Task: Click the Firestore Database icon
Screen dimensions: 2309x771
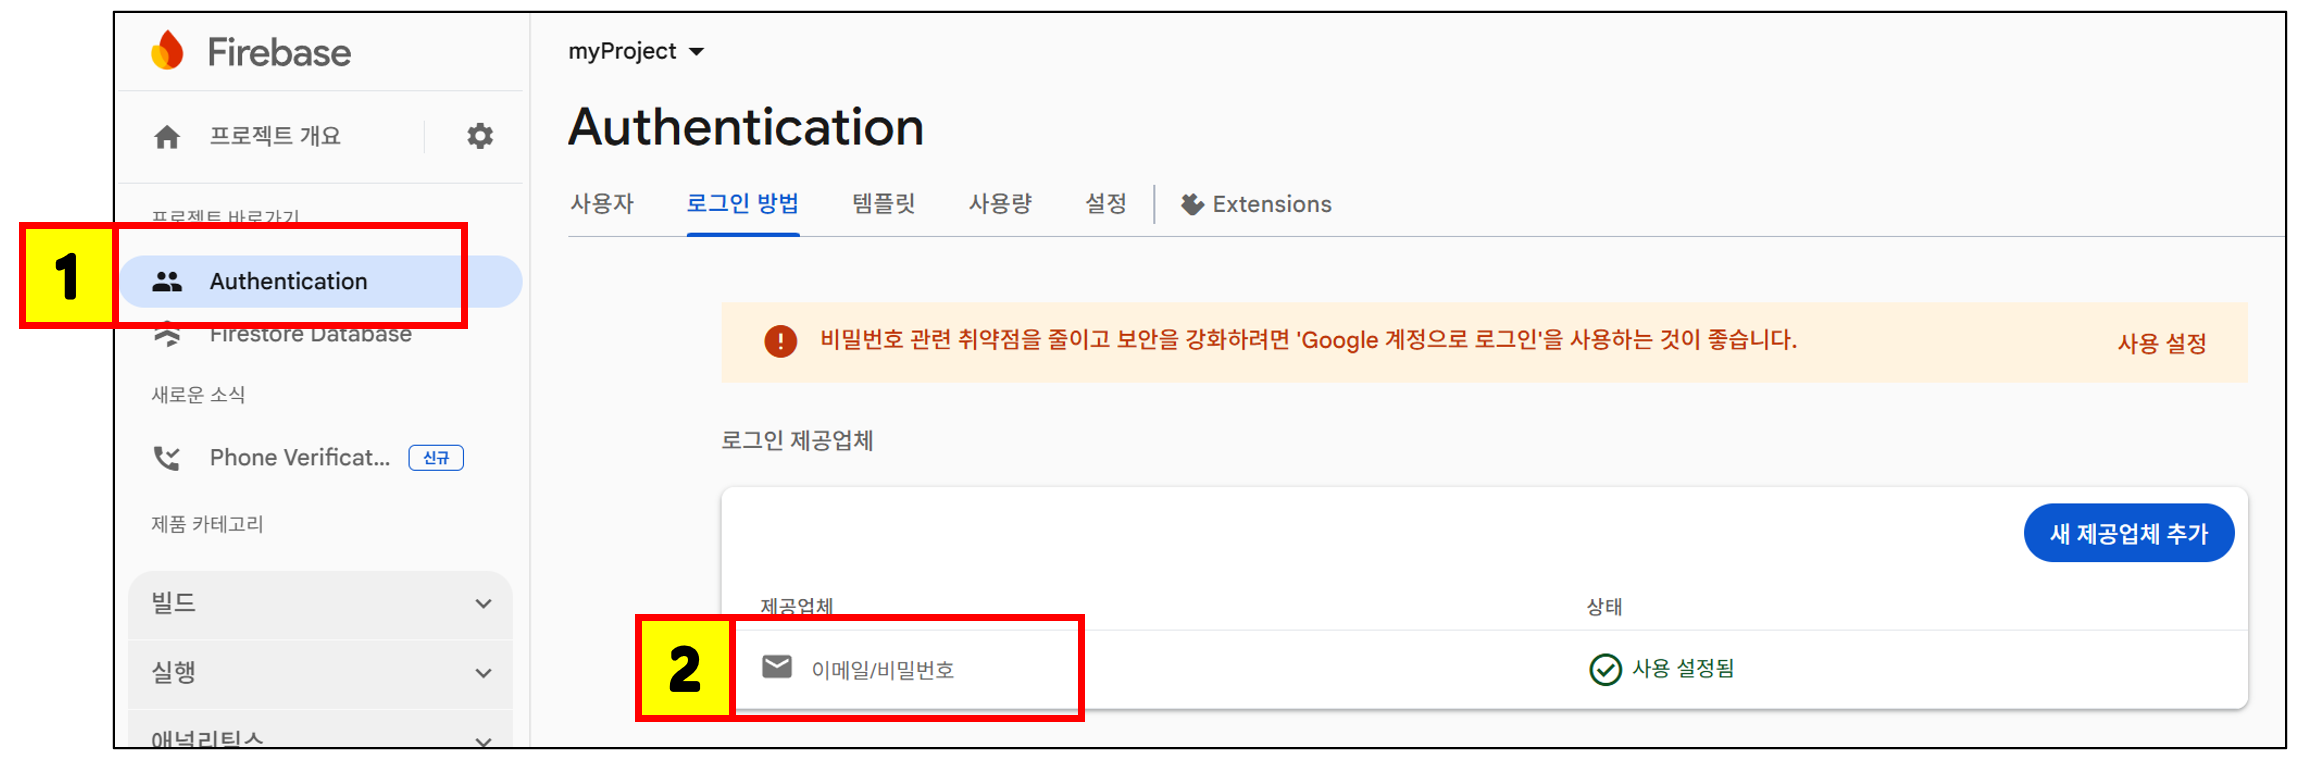Action: [167, 335]
